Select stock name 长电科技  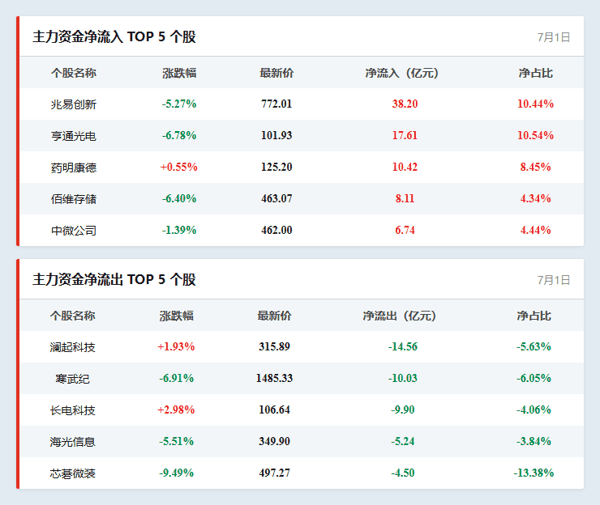(72, 410)
